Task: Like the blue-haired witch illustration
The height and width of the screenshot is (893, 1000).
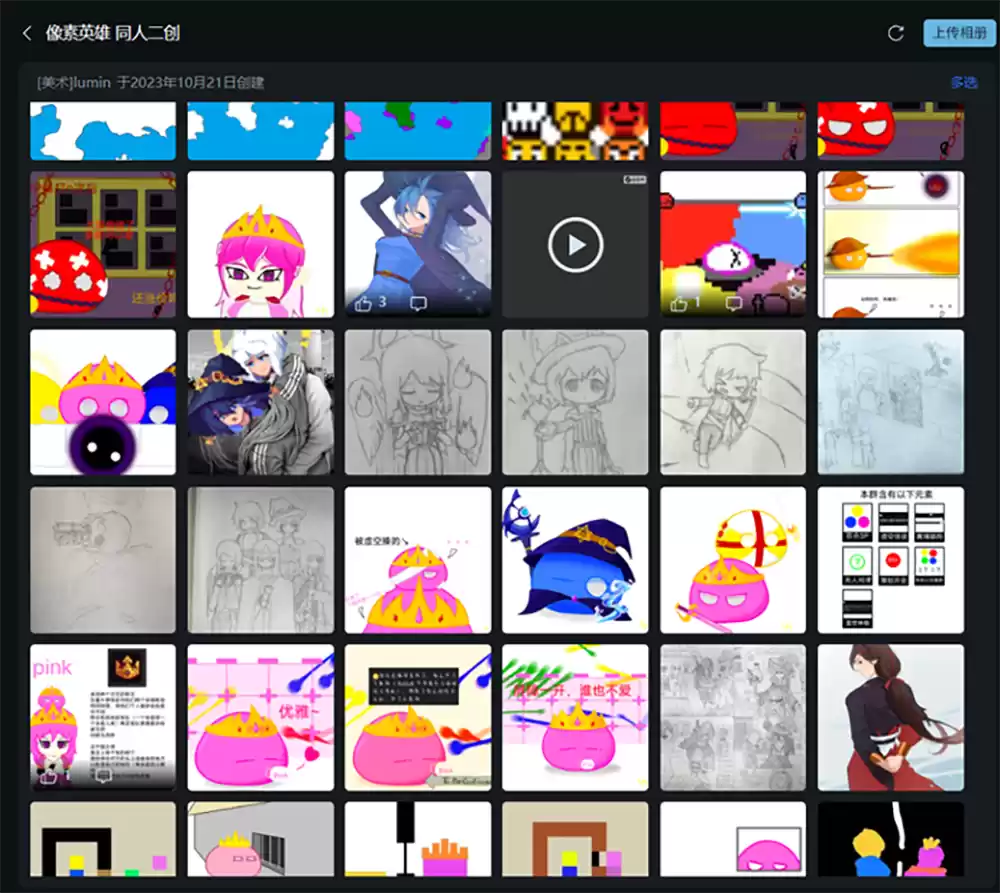Action: [364, 304]
